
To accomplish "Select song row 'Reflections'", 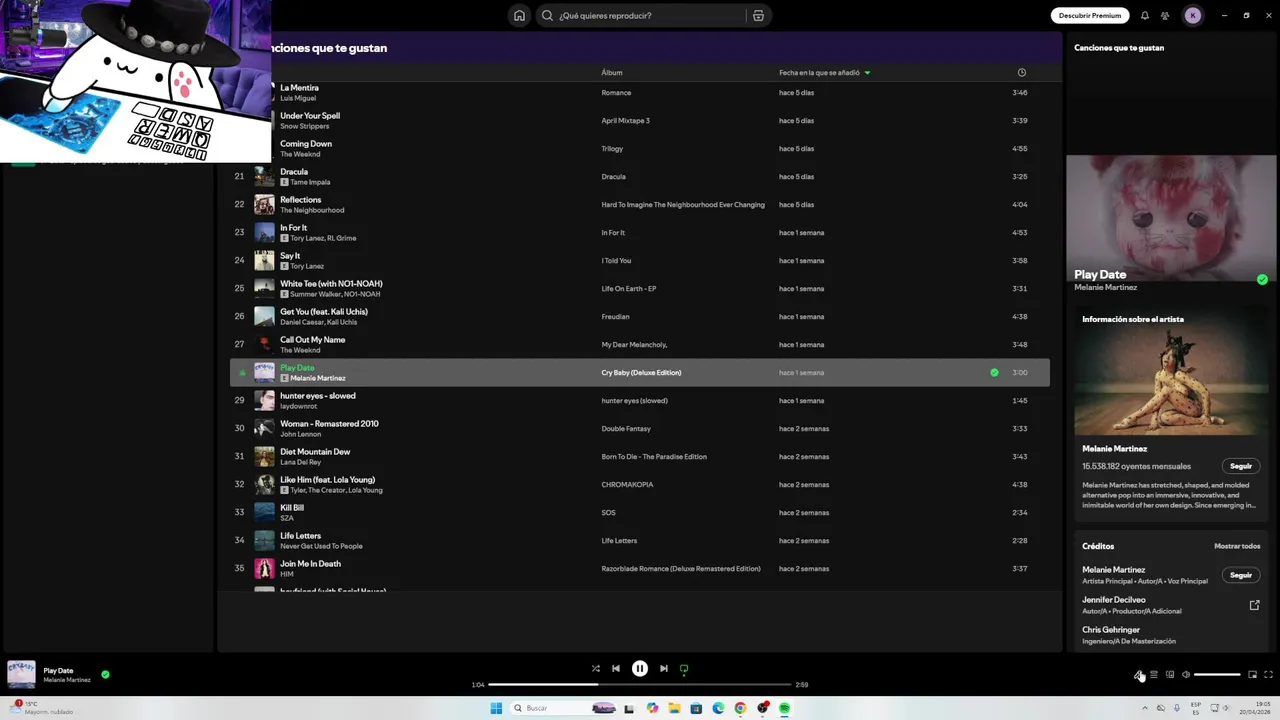I will (x=640, y=204).
